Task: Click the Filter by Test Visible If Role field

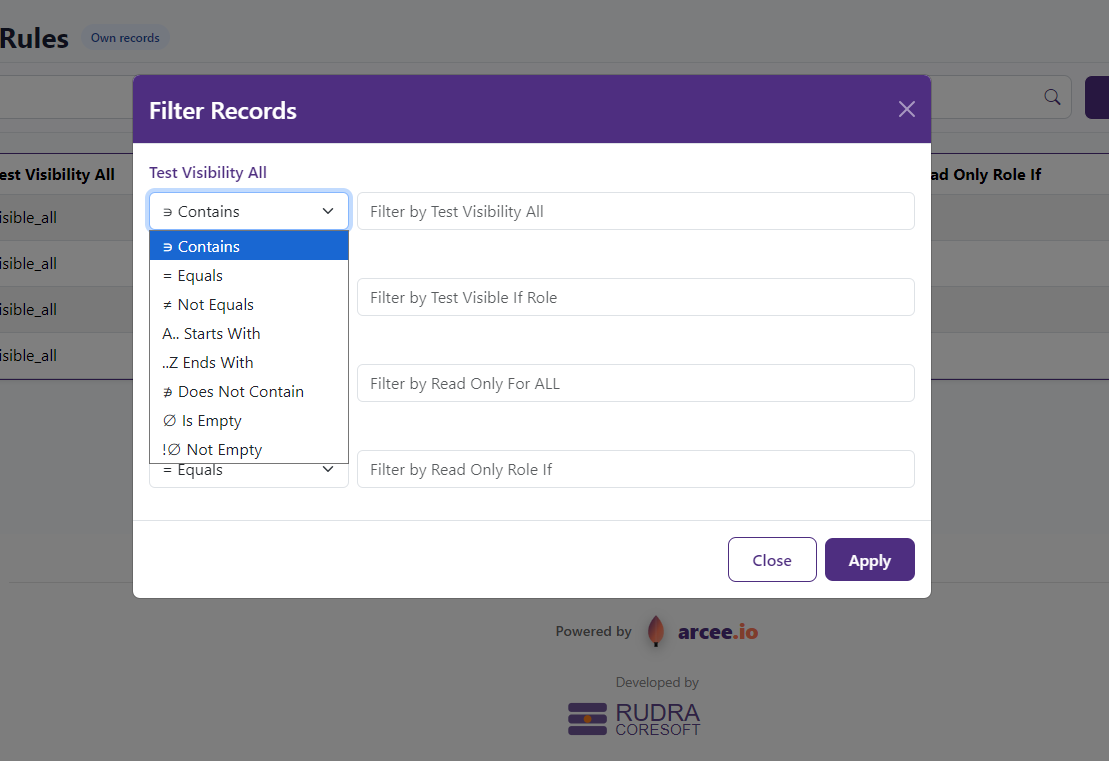Action: (x=636, y=297)
